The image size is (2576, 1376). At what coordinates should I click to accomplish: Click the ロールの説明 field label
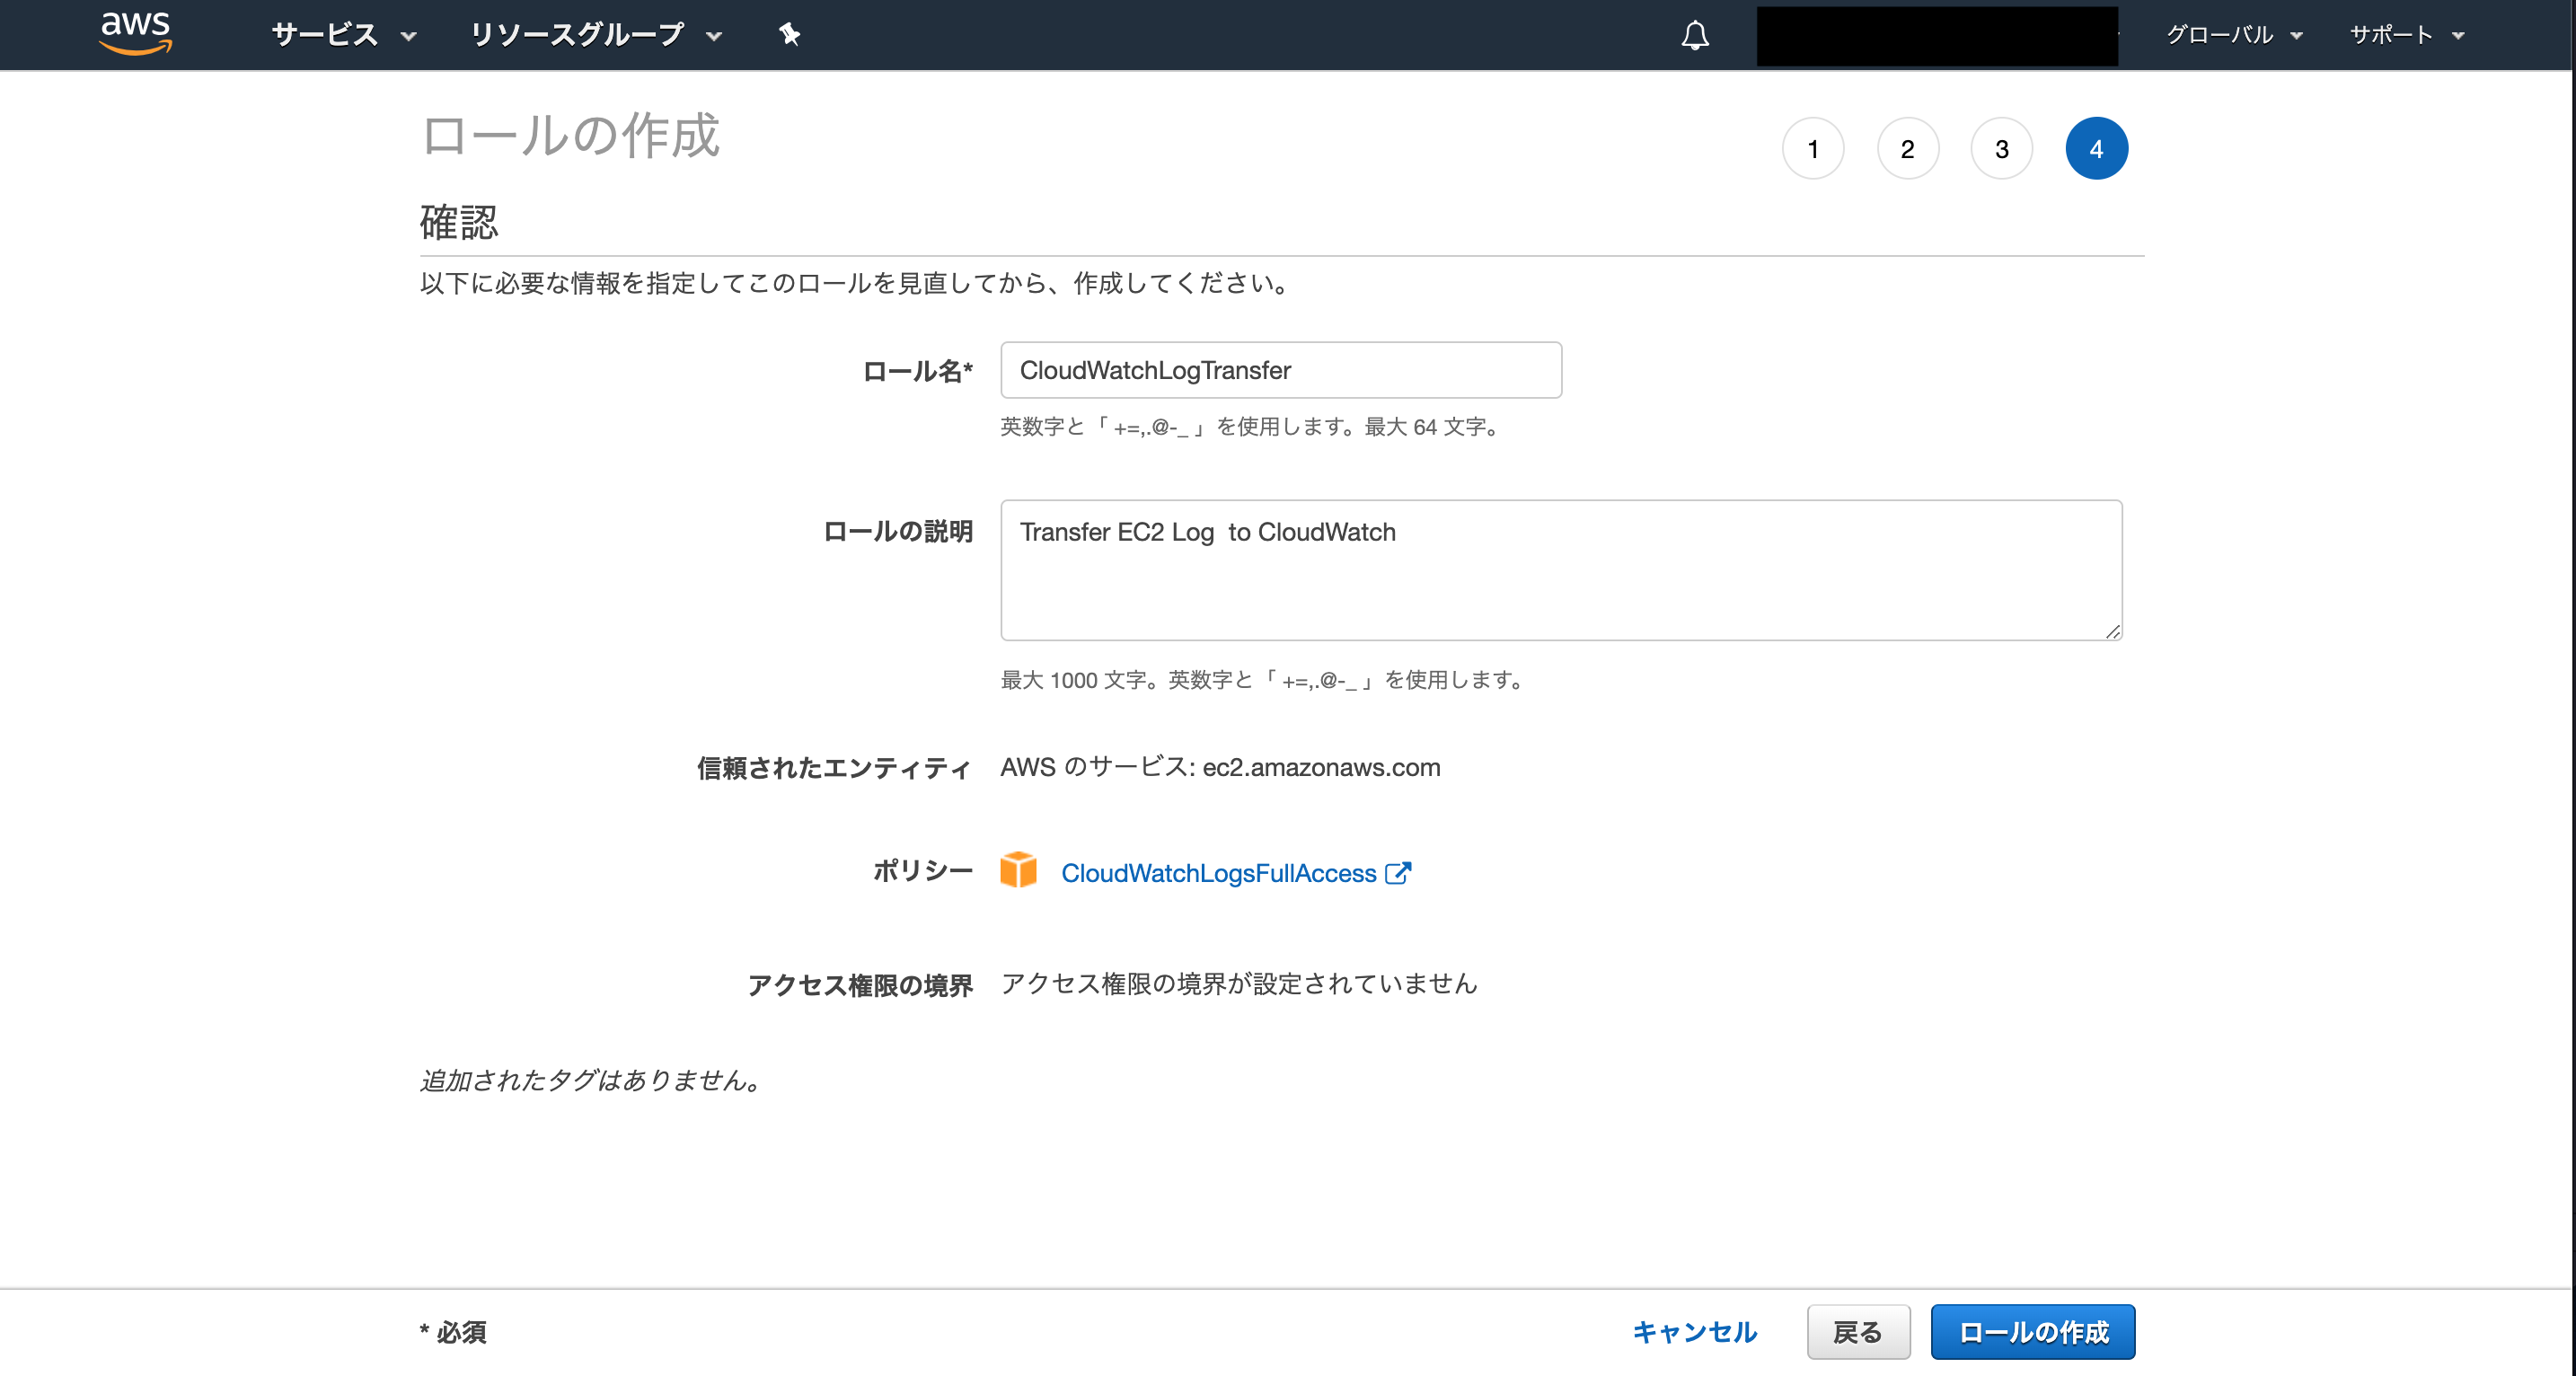click(897, 531)
